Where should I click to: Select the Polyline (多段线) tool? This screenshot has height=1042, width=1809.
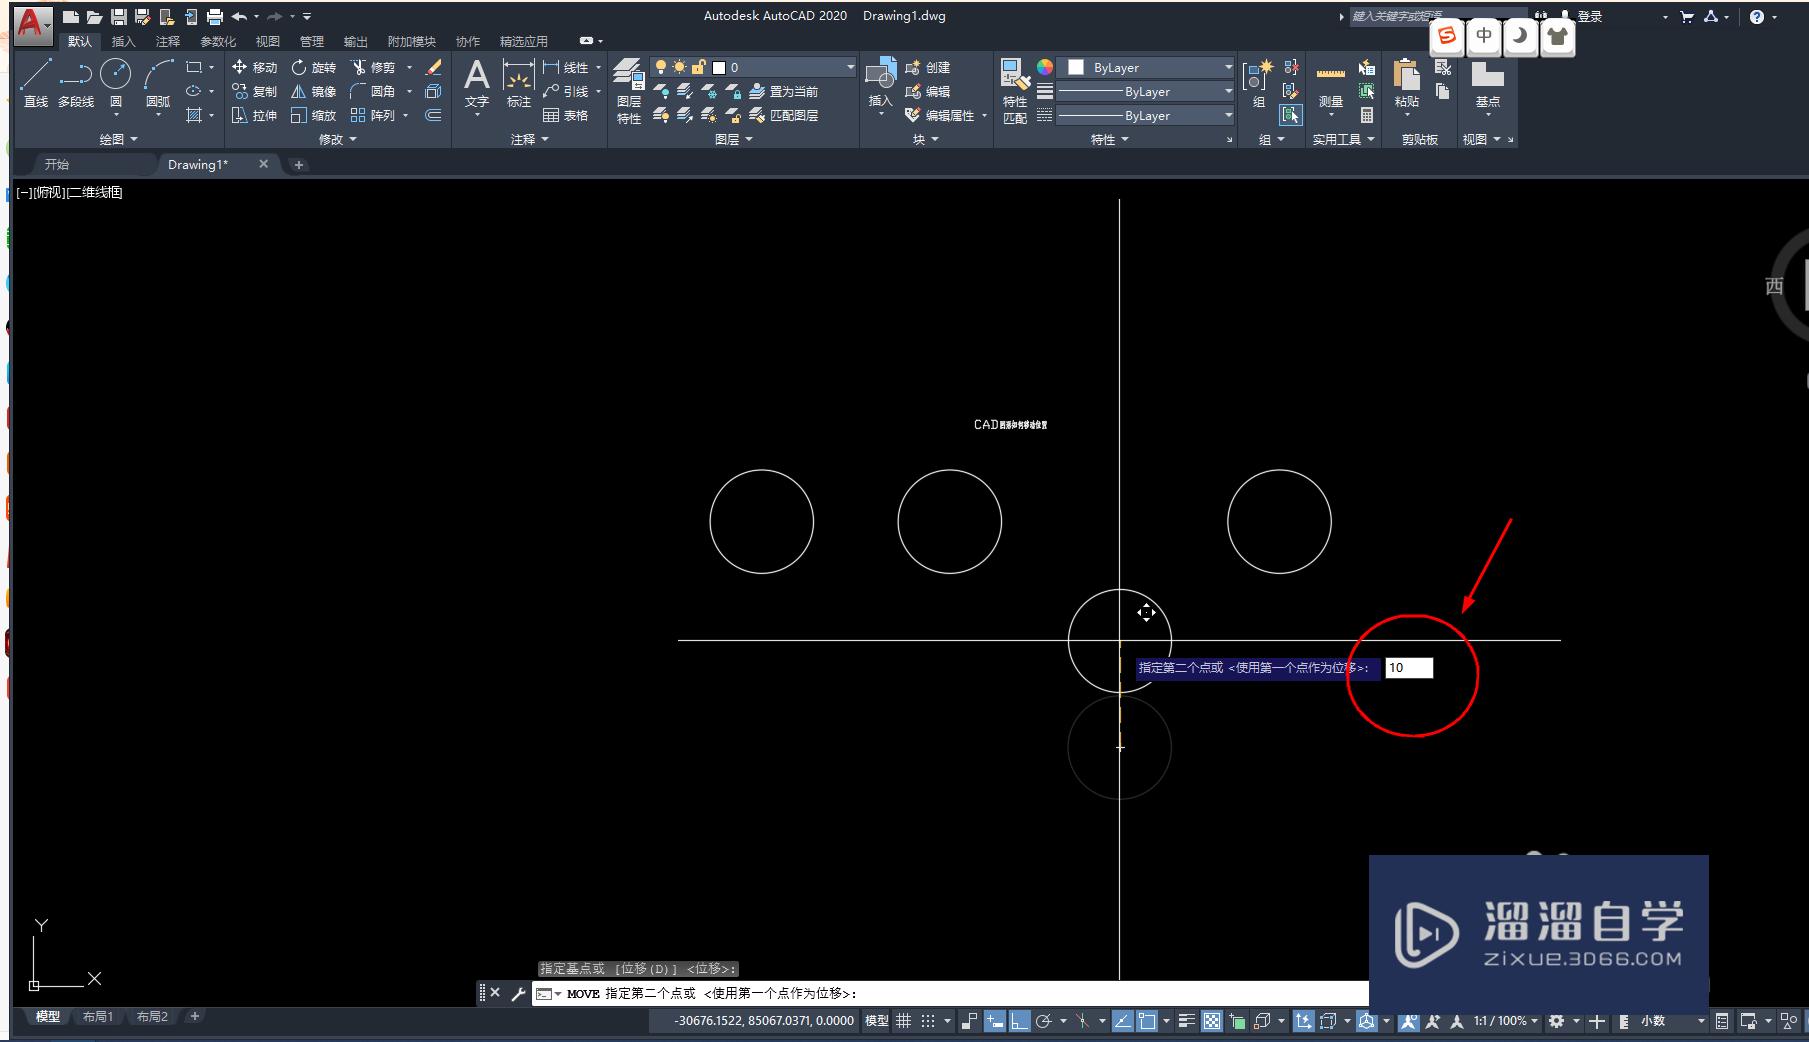[x=76, y=83]
